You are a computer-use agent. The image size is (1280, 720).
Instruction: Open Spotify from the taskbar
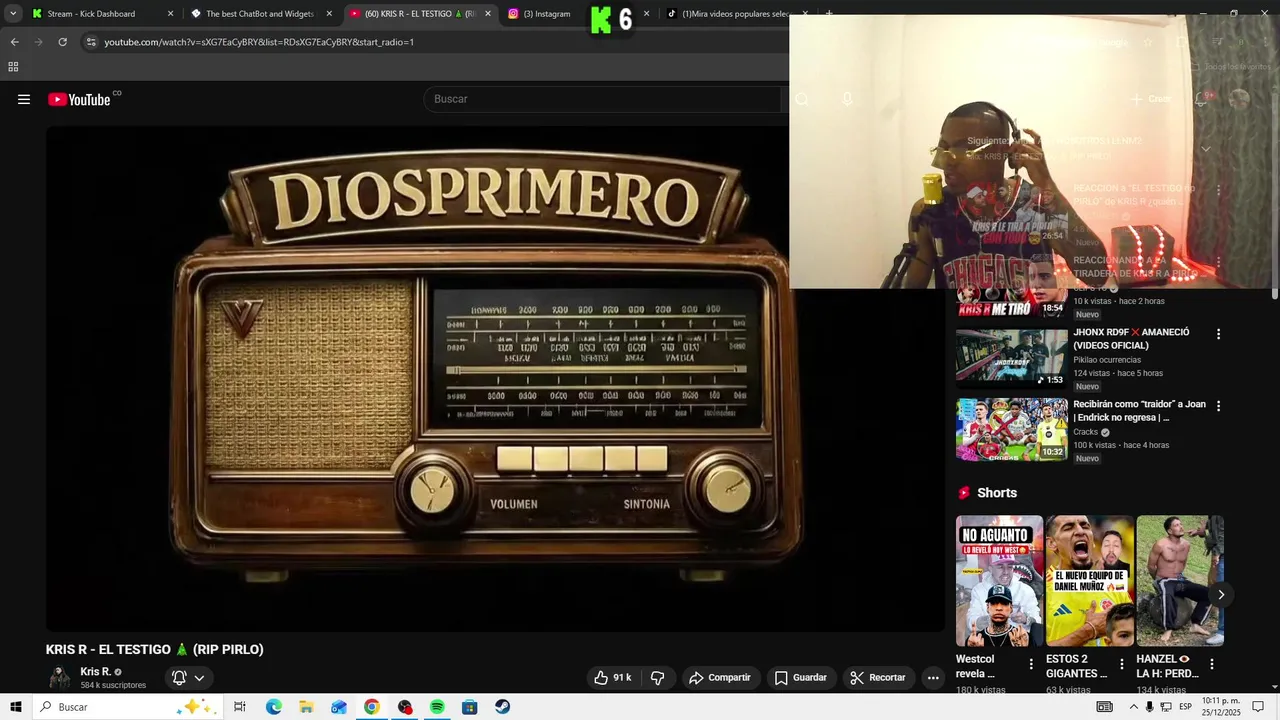click(x=437, y=707)
